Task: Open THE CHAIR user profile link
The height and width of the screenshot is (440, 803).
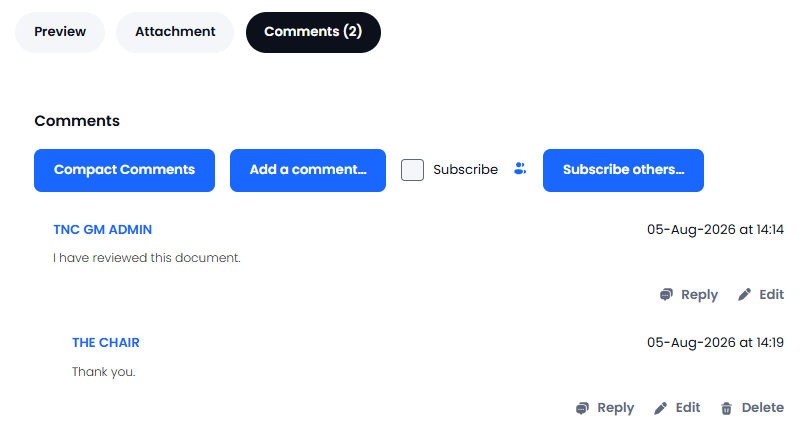Action: [105, 343]
